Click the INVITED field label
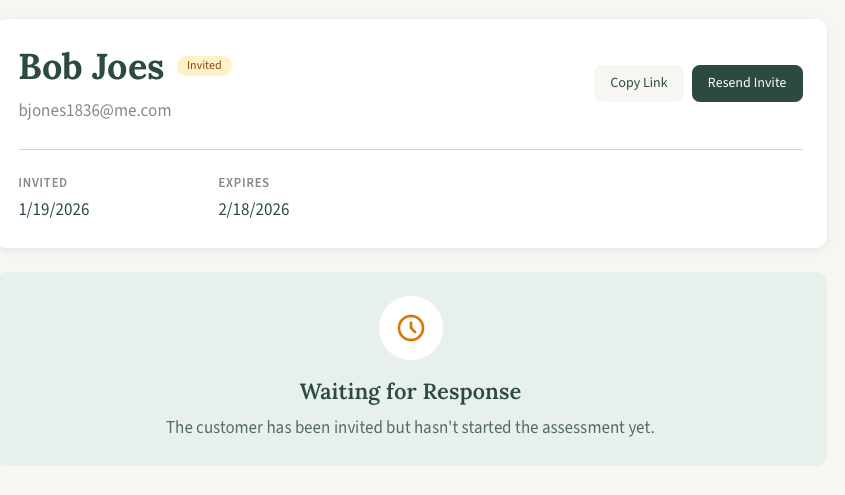Viewport: 845px width, 495px height. [x=43, y=183]
